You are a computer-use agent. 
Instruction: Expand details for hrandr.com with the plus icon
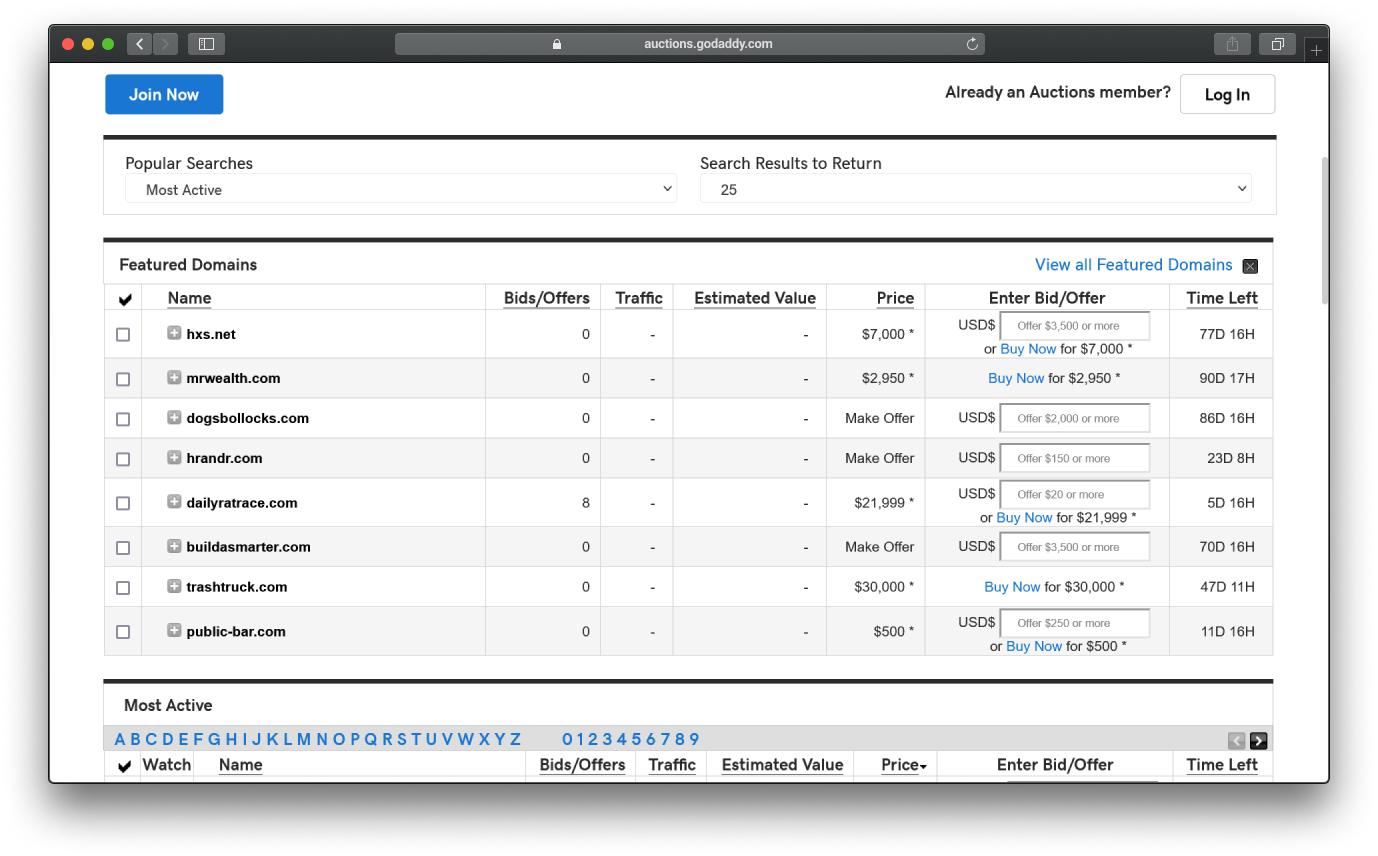tap(174, 457)
